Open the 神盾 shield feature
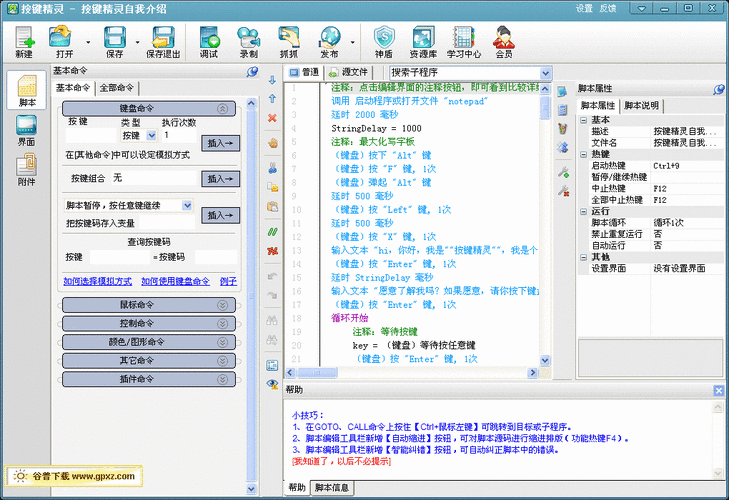The height and width of the screenshot is (500, 729). tap(383, 43)
